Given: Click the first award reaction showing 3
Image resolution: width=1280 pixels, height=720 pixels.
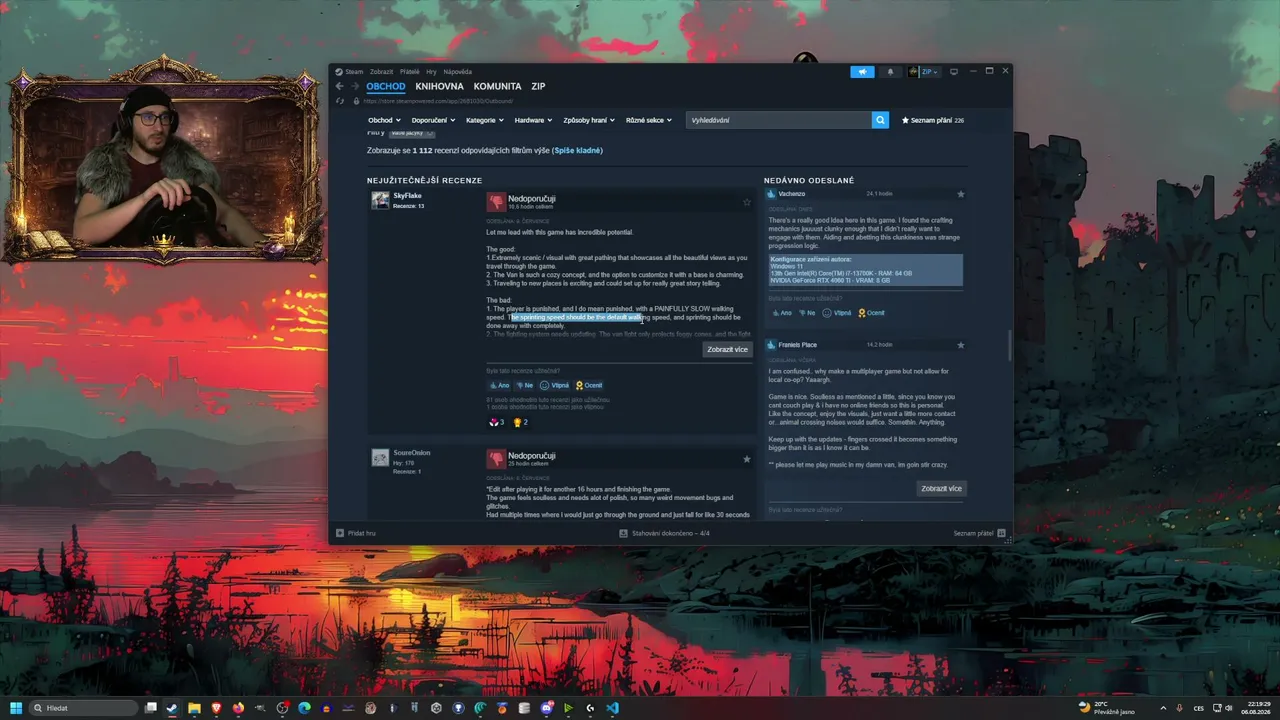Looking at the screenshot, I should click(496, 422).
